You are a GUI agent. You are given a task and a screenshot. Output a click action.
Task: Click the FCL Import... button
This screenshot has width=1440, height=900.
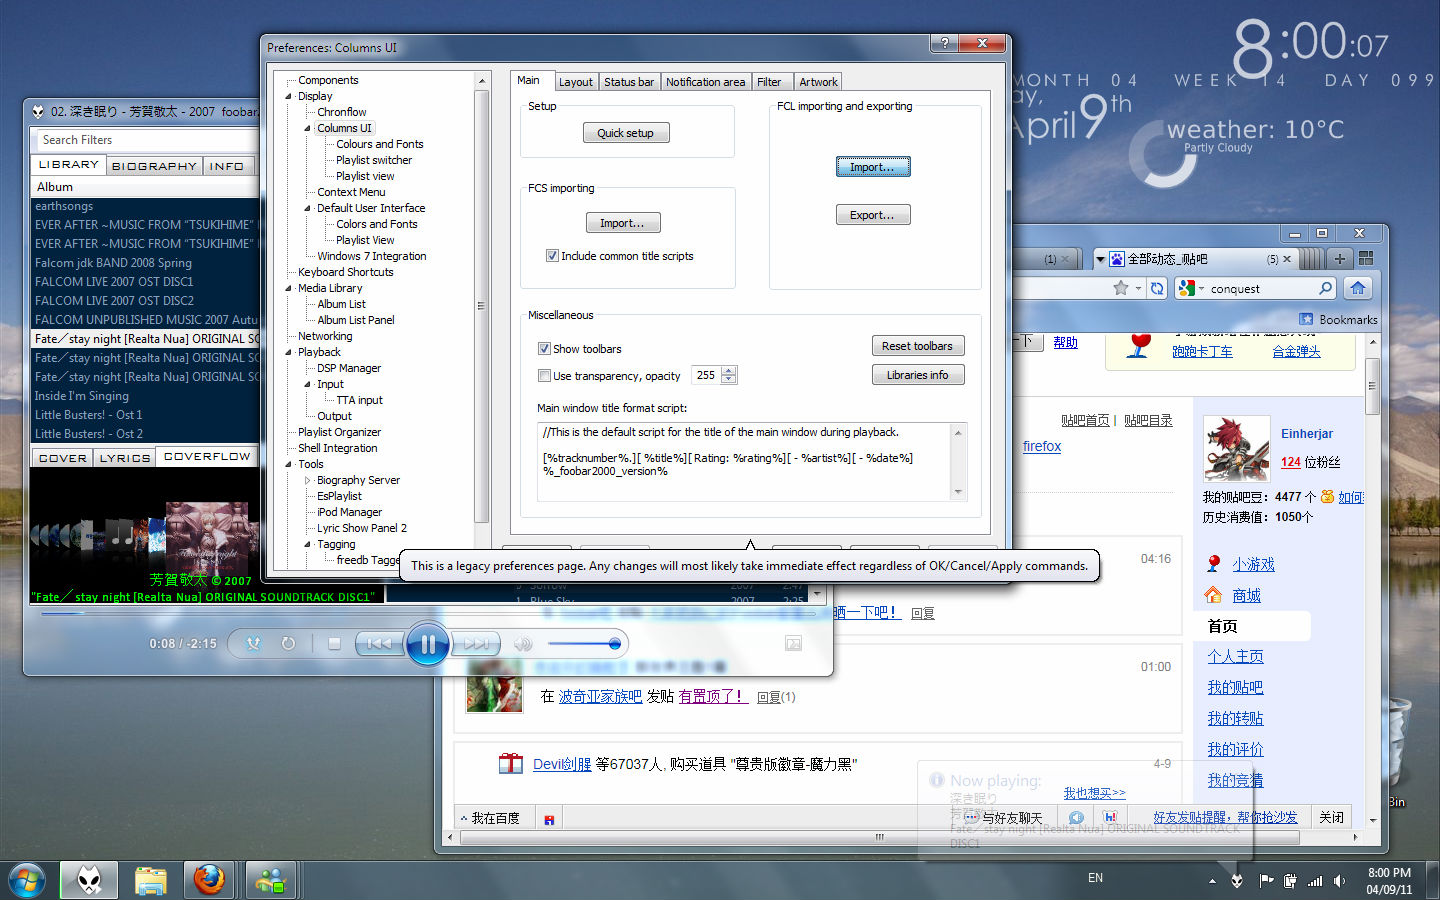click(x=873, y=167)
